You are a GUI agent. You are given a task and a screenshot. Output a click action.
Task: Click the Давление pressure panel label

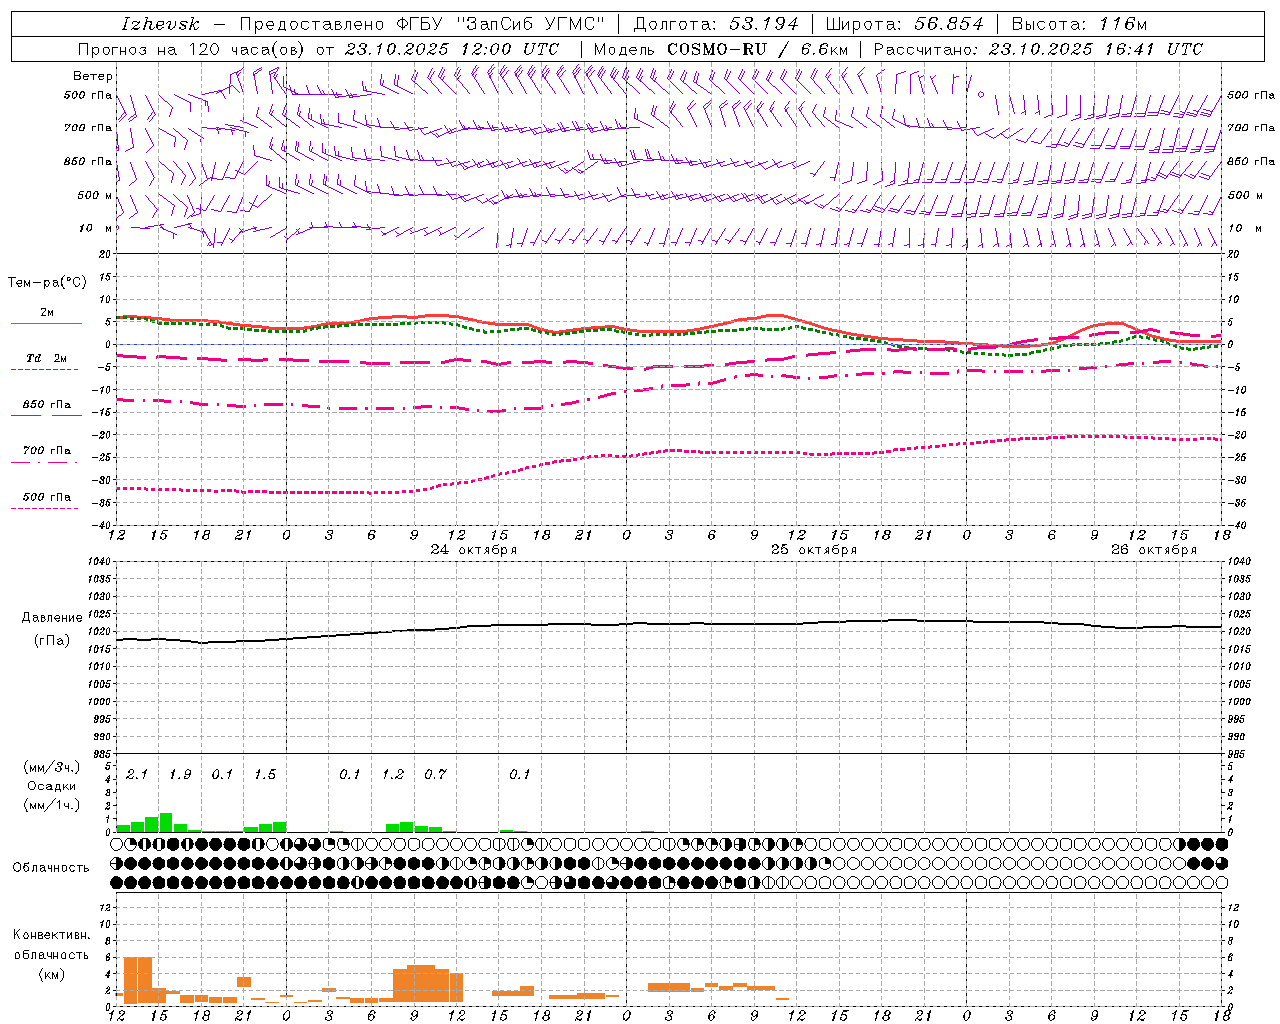click(x=52, y=618)
